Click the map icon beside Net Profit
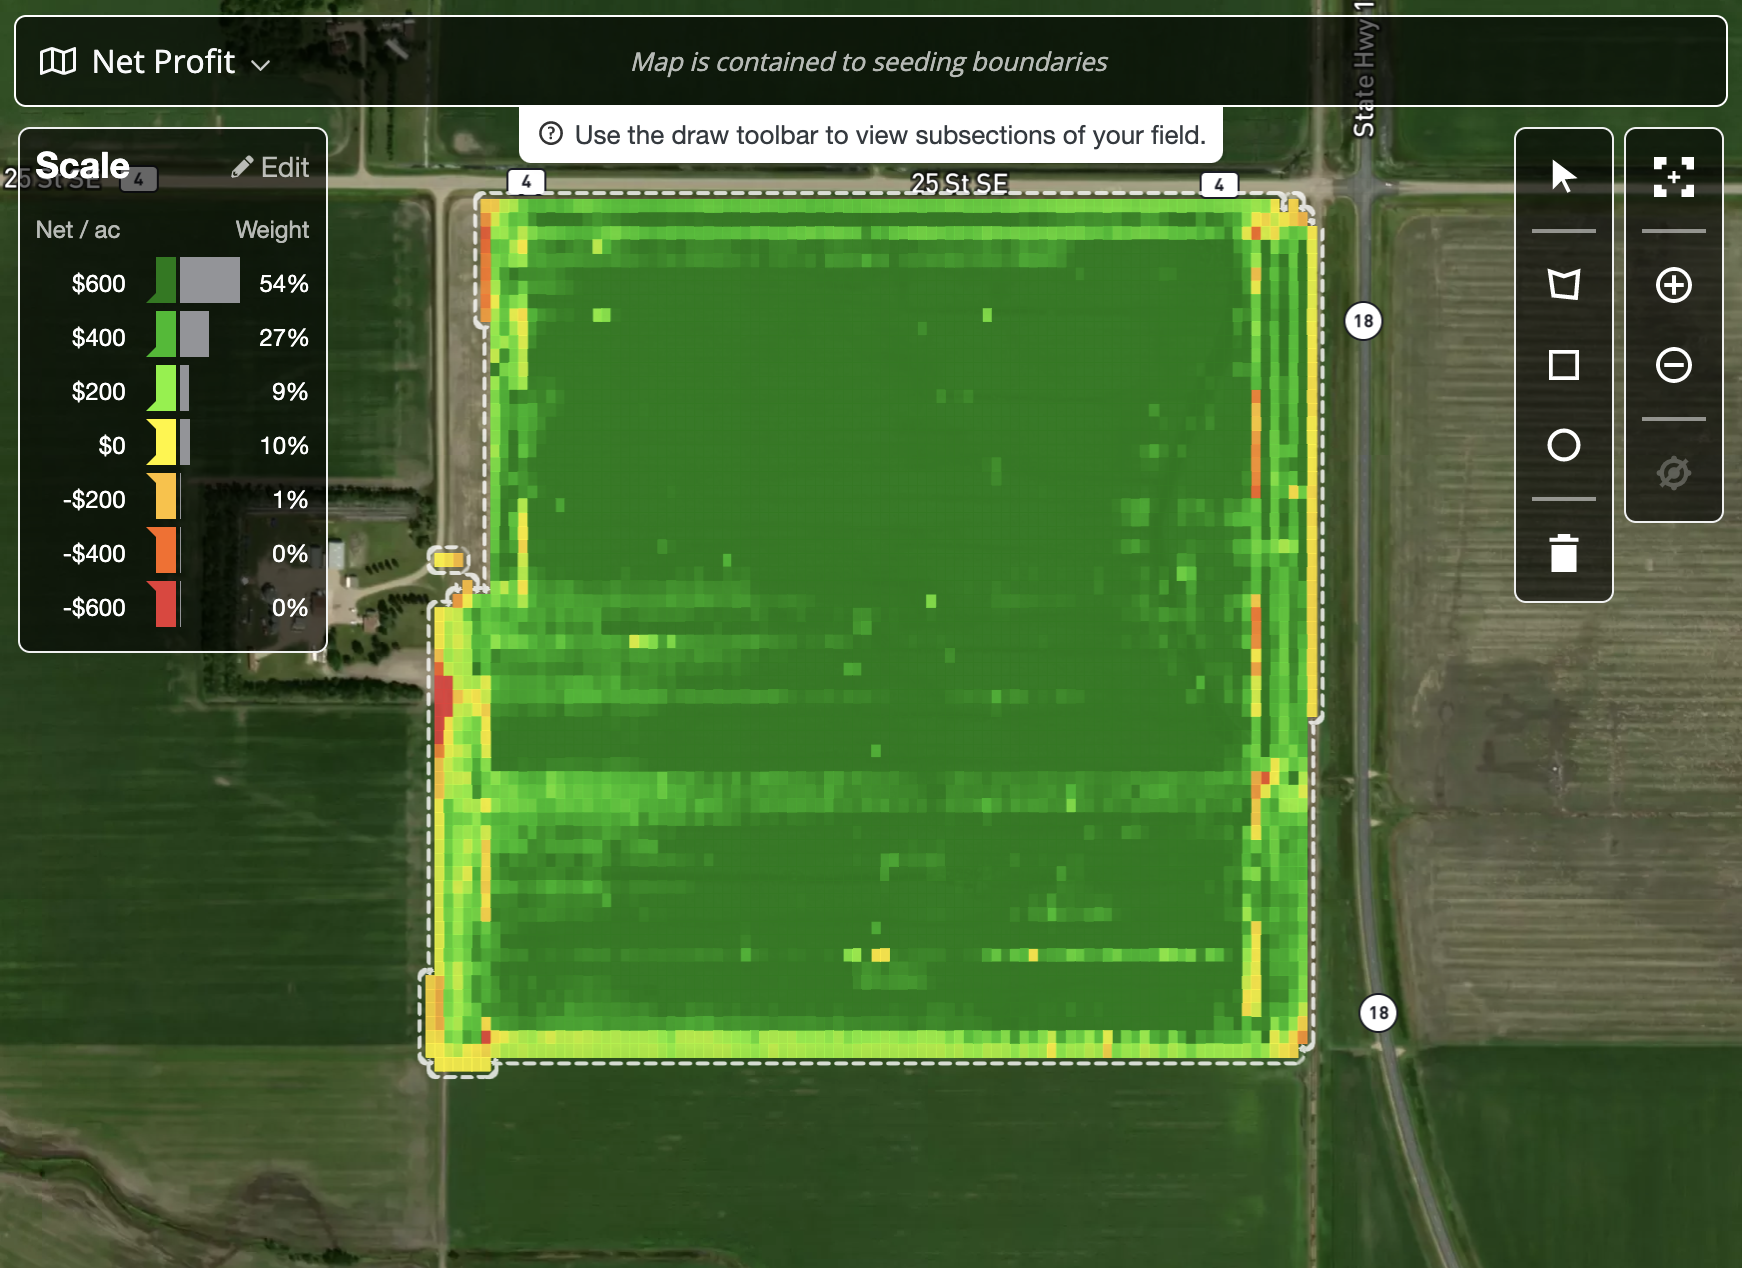The height and width of the screenshot is (1268, 1742). (x=59, y=61)
